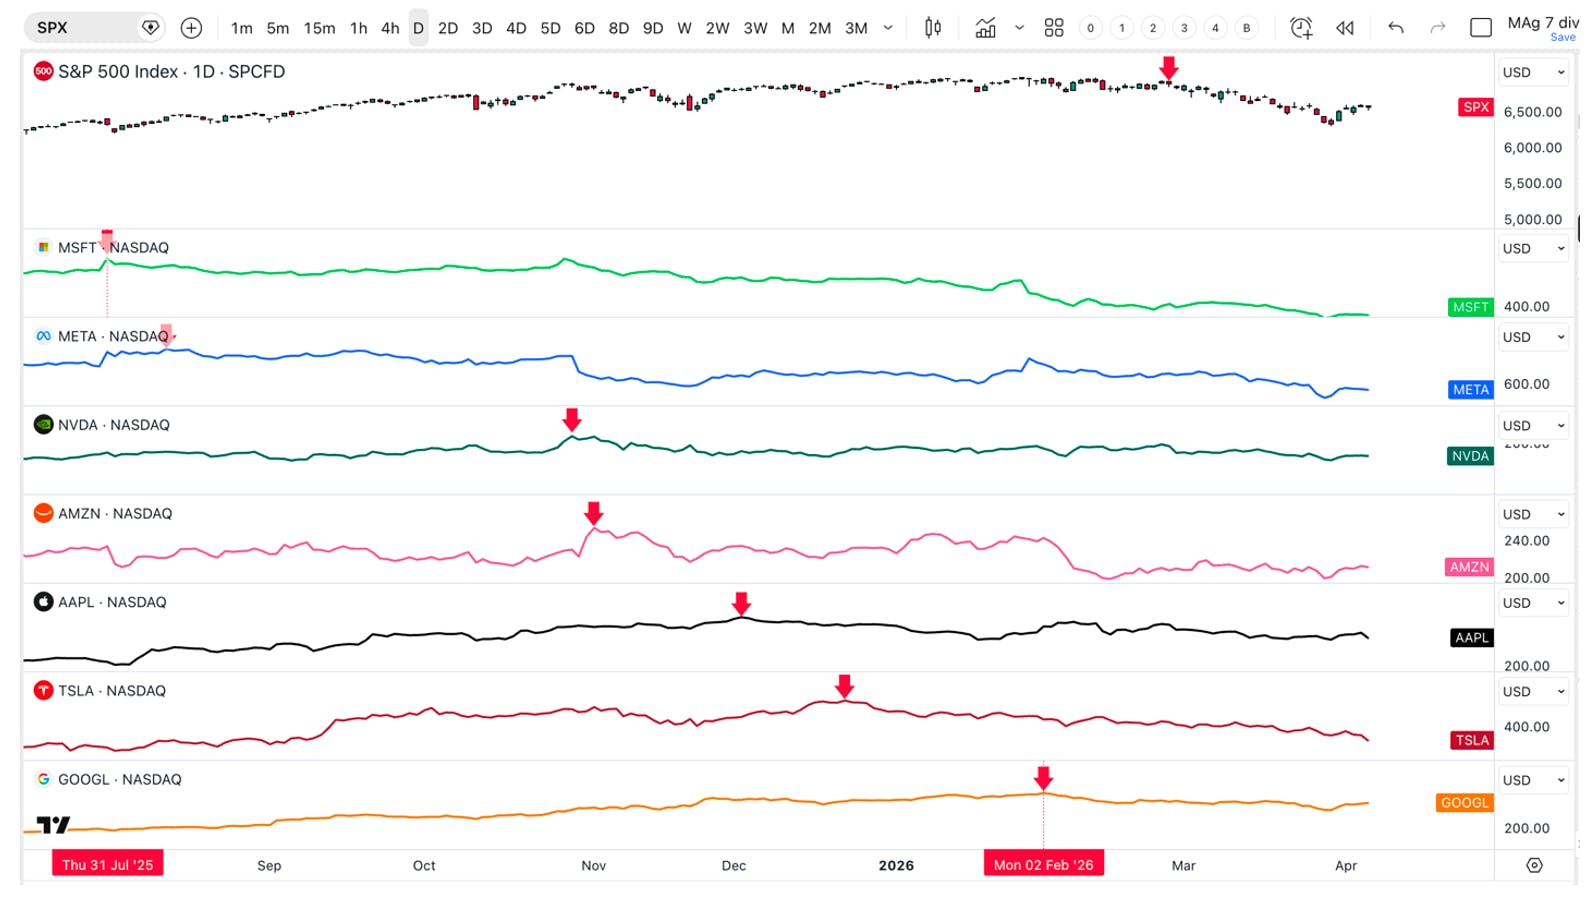The width and height of the screenshot is (1594, 904).
Task: Click the circled 0 quick button
Action: tap(1091, 28)
